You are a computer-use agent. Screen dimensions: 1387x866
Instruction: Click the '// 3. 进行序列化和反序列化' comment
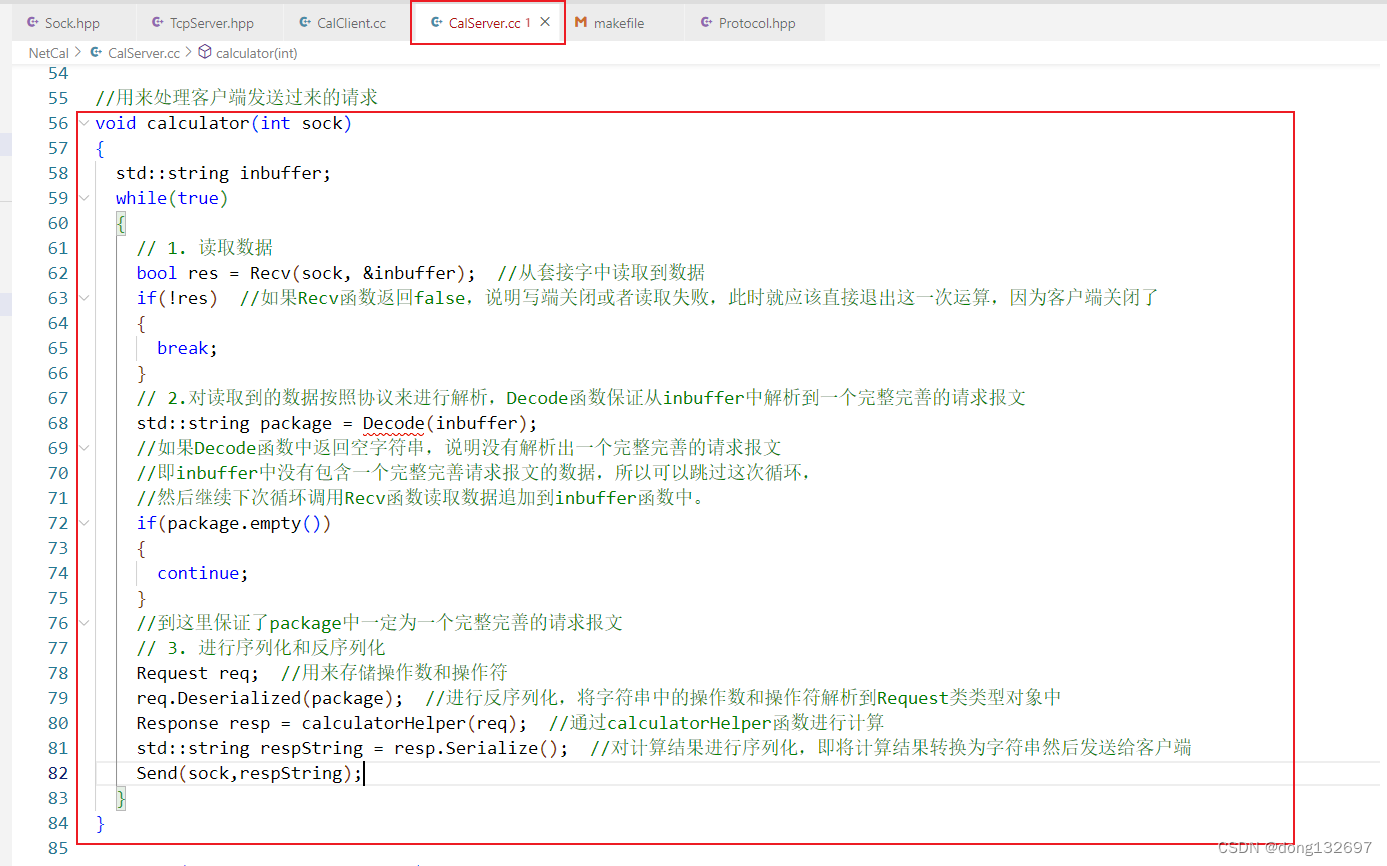click(261, 648)
